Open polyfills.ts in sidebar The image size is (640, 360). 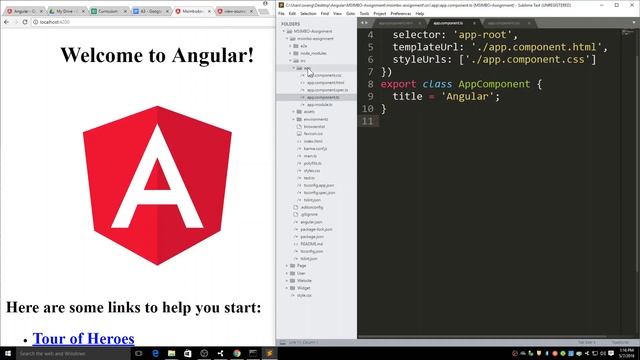(x=313, y=163)
